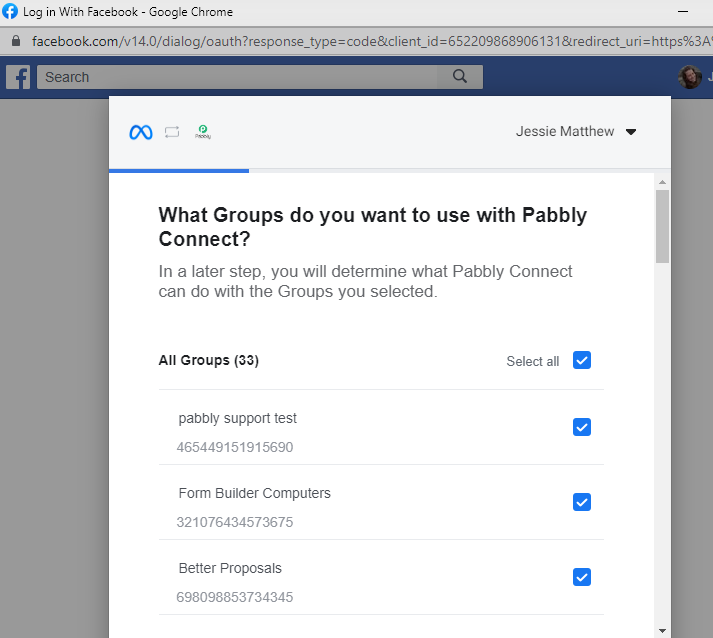Click the vertical scrollbar thumb
Screen dimensions: 713x638
point(663,226)
